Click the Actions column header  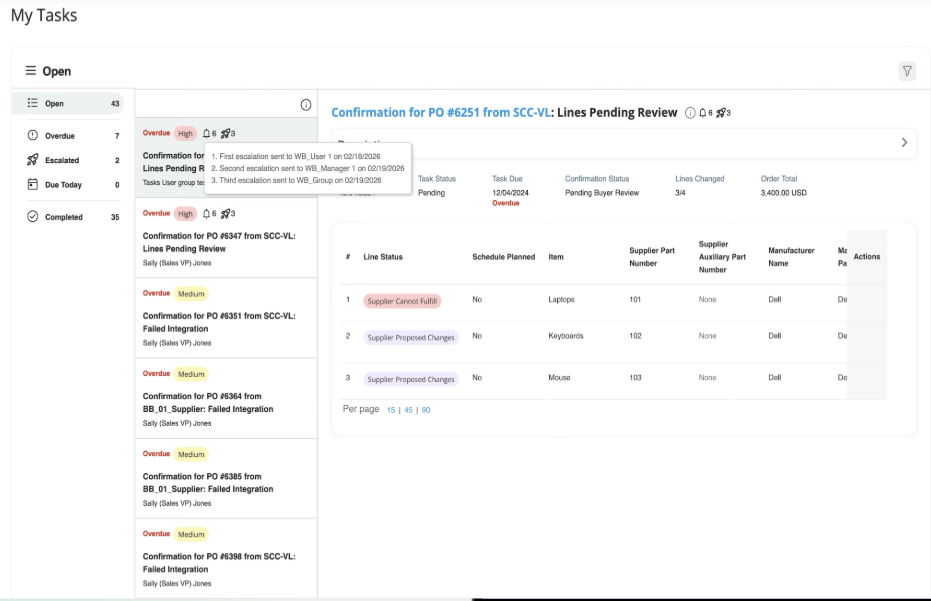tap(867, 257)
